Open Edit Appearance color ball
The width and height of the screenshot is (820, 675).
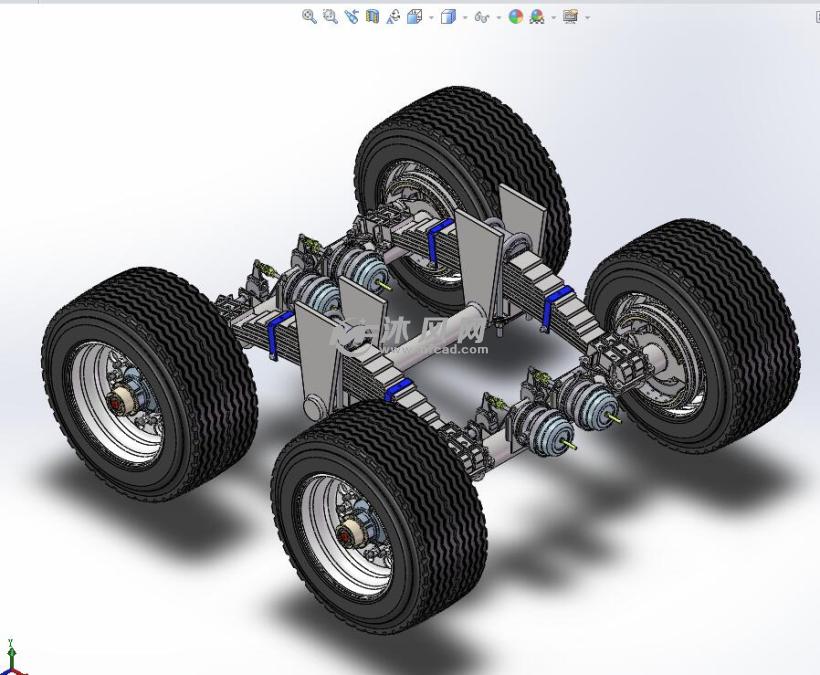pos(515,16)
